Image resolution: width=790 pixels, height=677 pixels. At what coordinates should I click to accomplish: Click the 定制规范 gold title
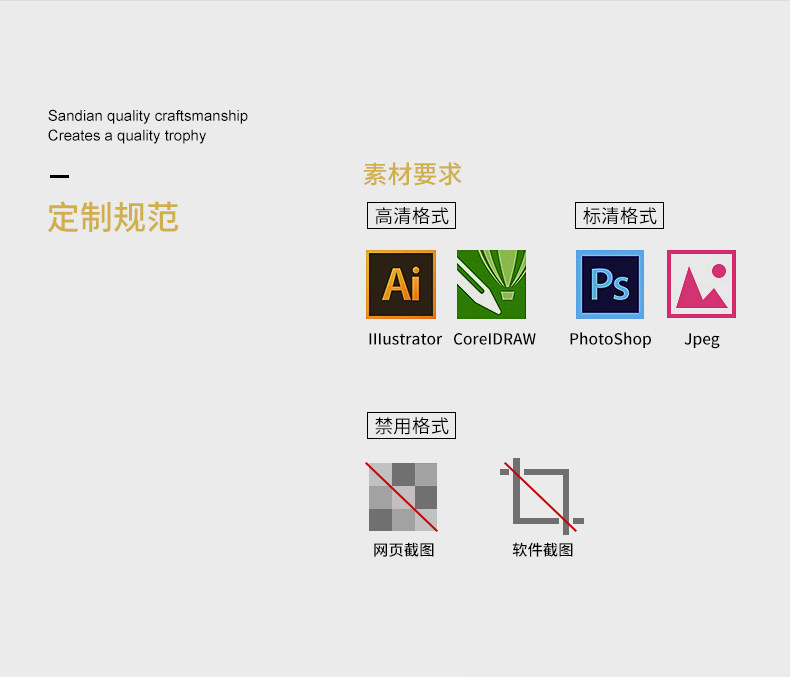113,218
